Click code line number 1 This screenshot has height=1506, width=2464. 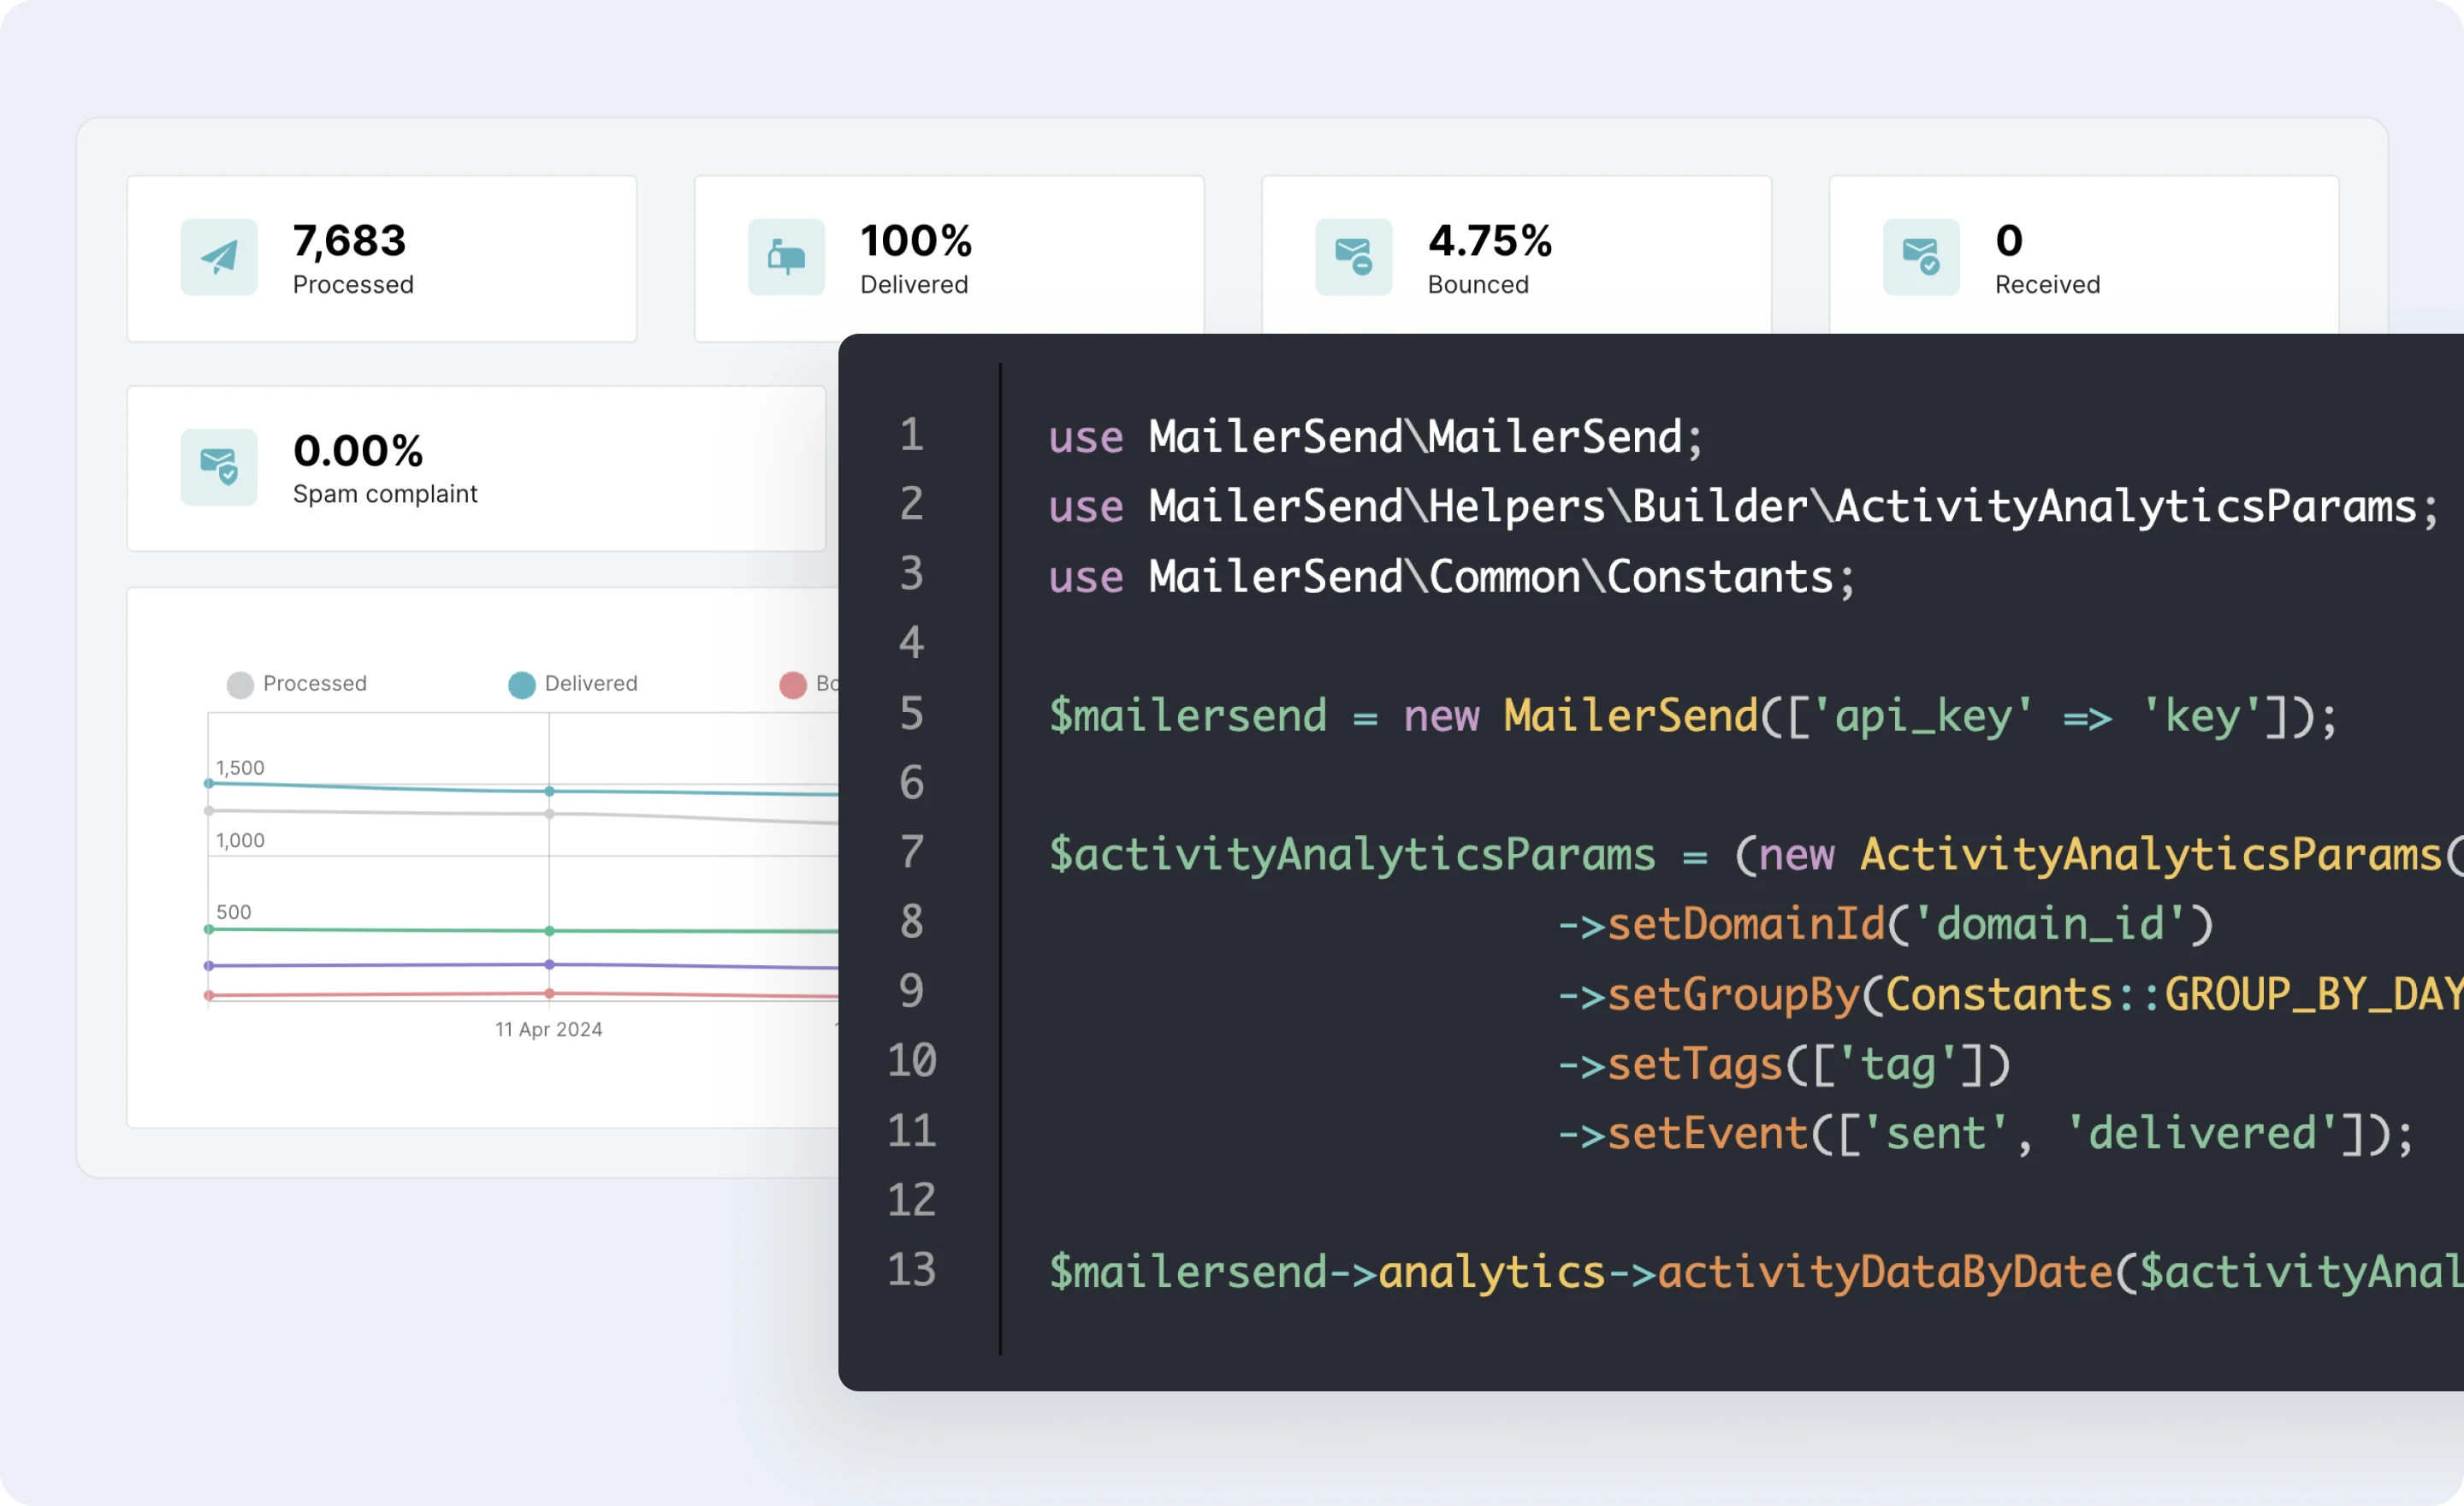coord(912,434)
